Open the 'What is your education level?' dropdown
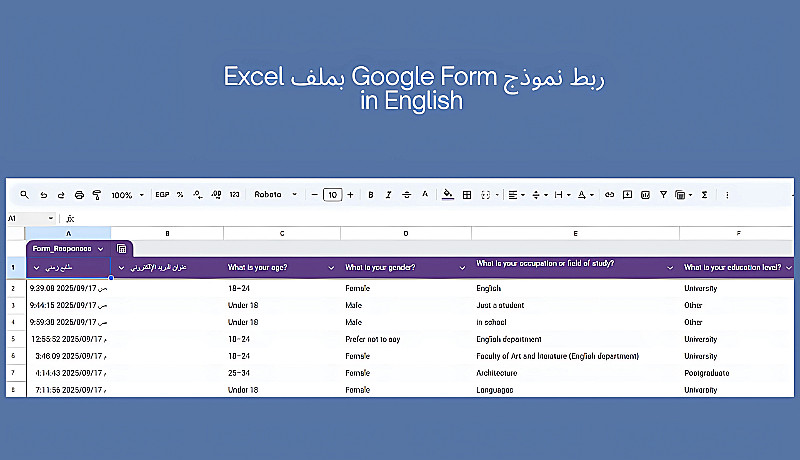The width and height of the screenshot is (800, 460). click(789, 268)
